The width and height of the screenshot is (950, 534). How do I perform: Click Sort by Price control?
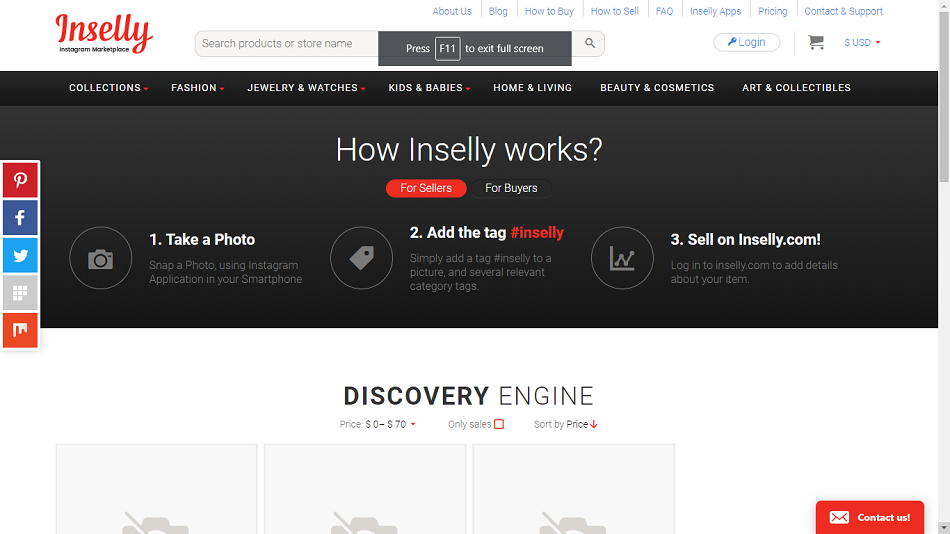click(565, 424)
